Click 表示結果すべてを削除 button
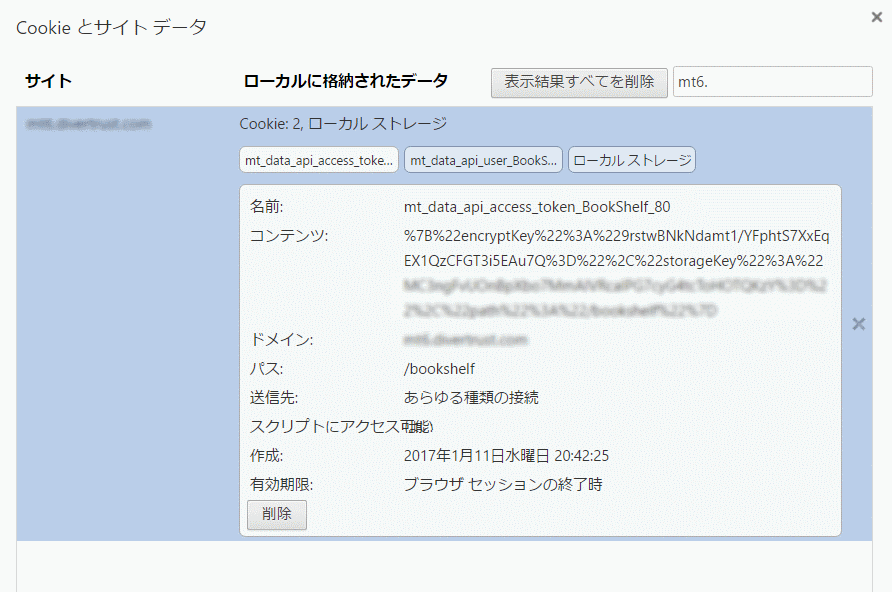Image resolution: width=892 pixels, height=592 pixels. point(579,82)
